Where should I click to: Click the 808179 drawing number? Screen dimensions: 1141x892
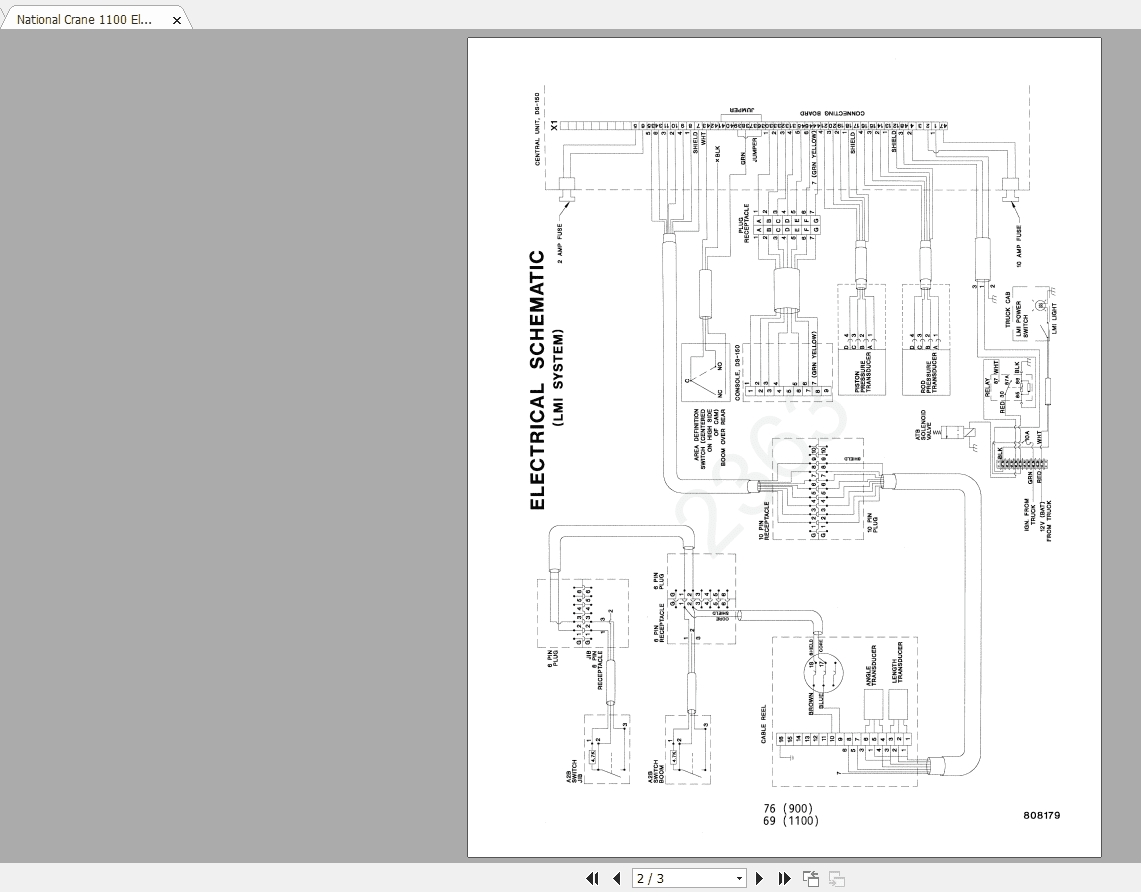1040,815
